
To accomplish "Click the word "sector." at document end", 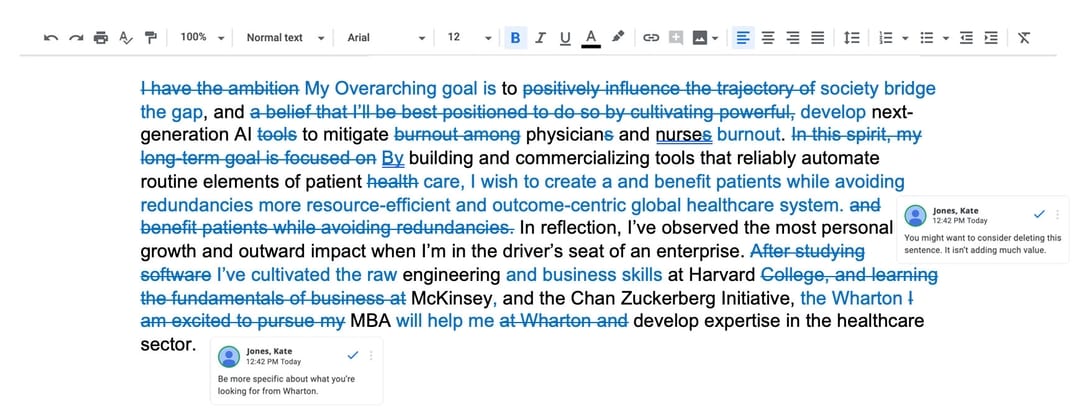I will coord(169,345).
